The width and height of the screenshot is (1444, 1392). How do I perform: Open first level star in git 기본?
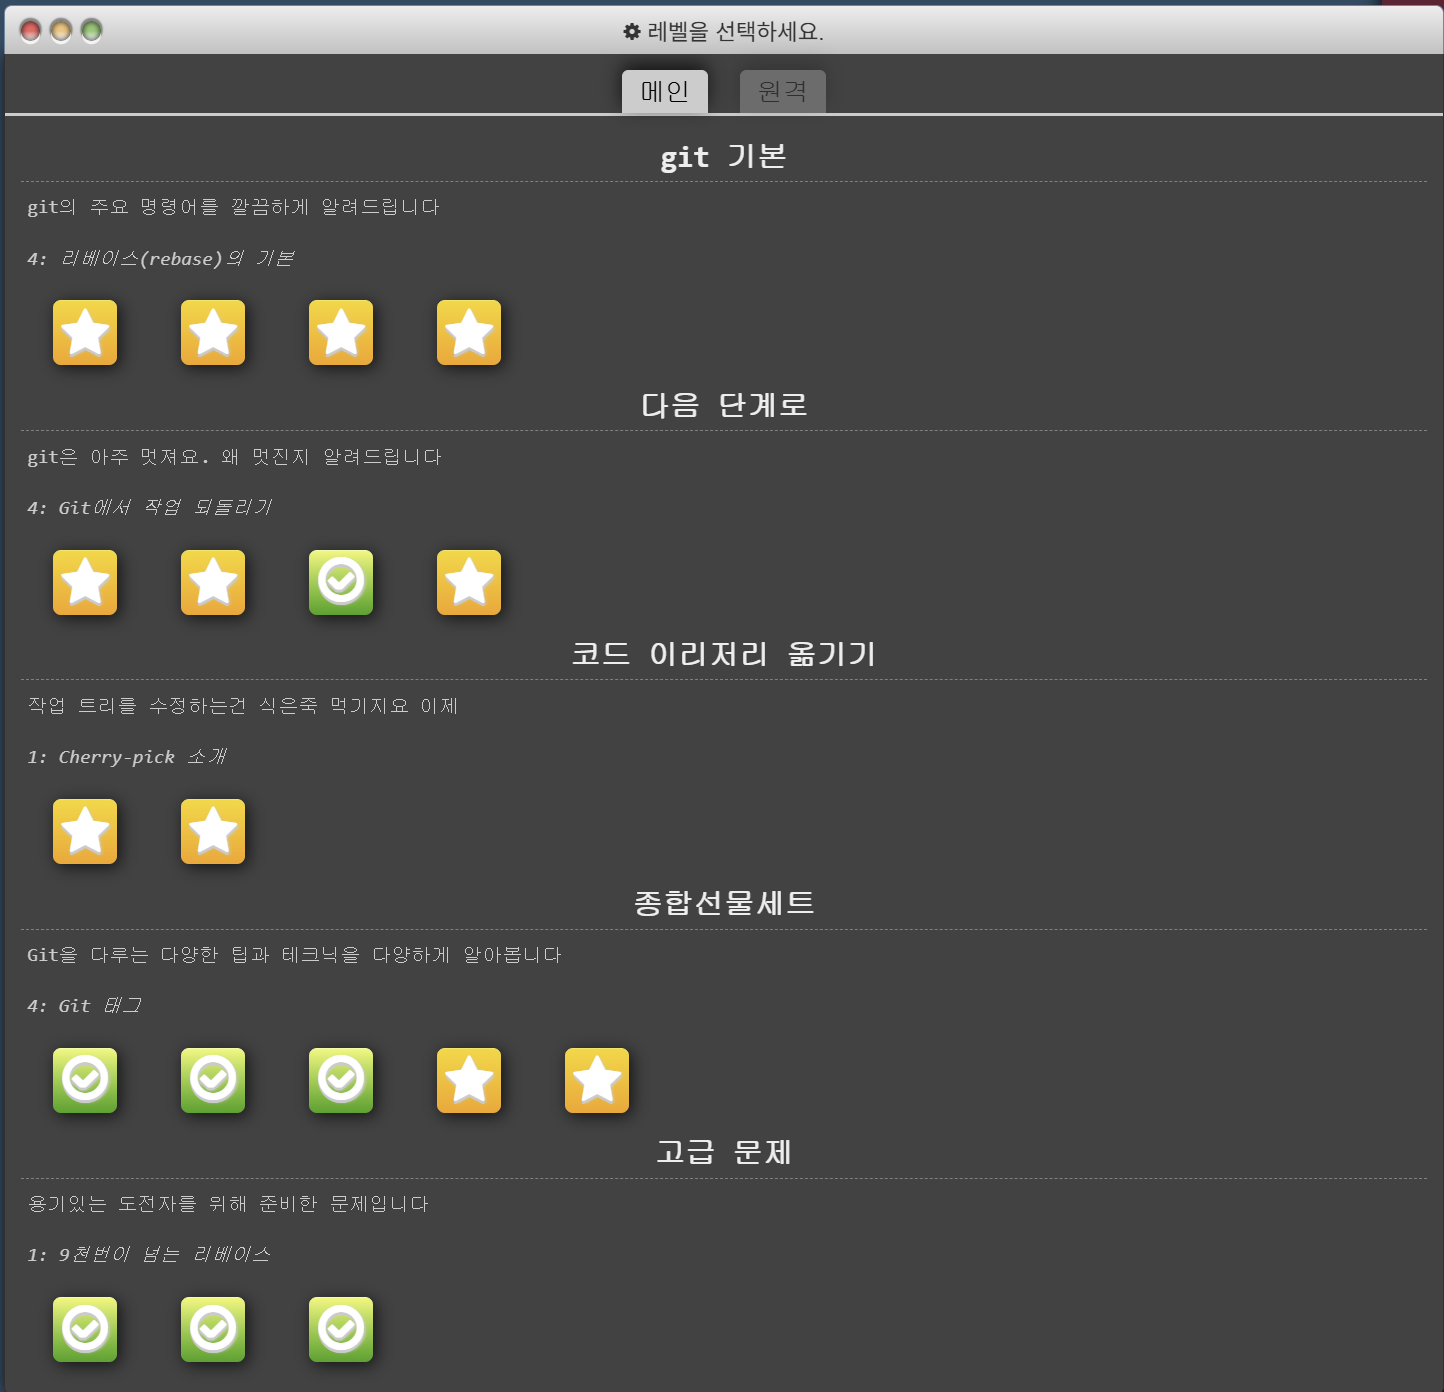pos(85,333)
